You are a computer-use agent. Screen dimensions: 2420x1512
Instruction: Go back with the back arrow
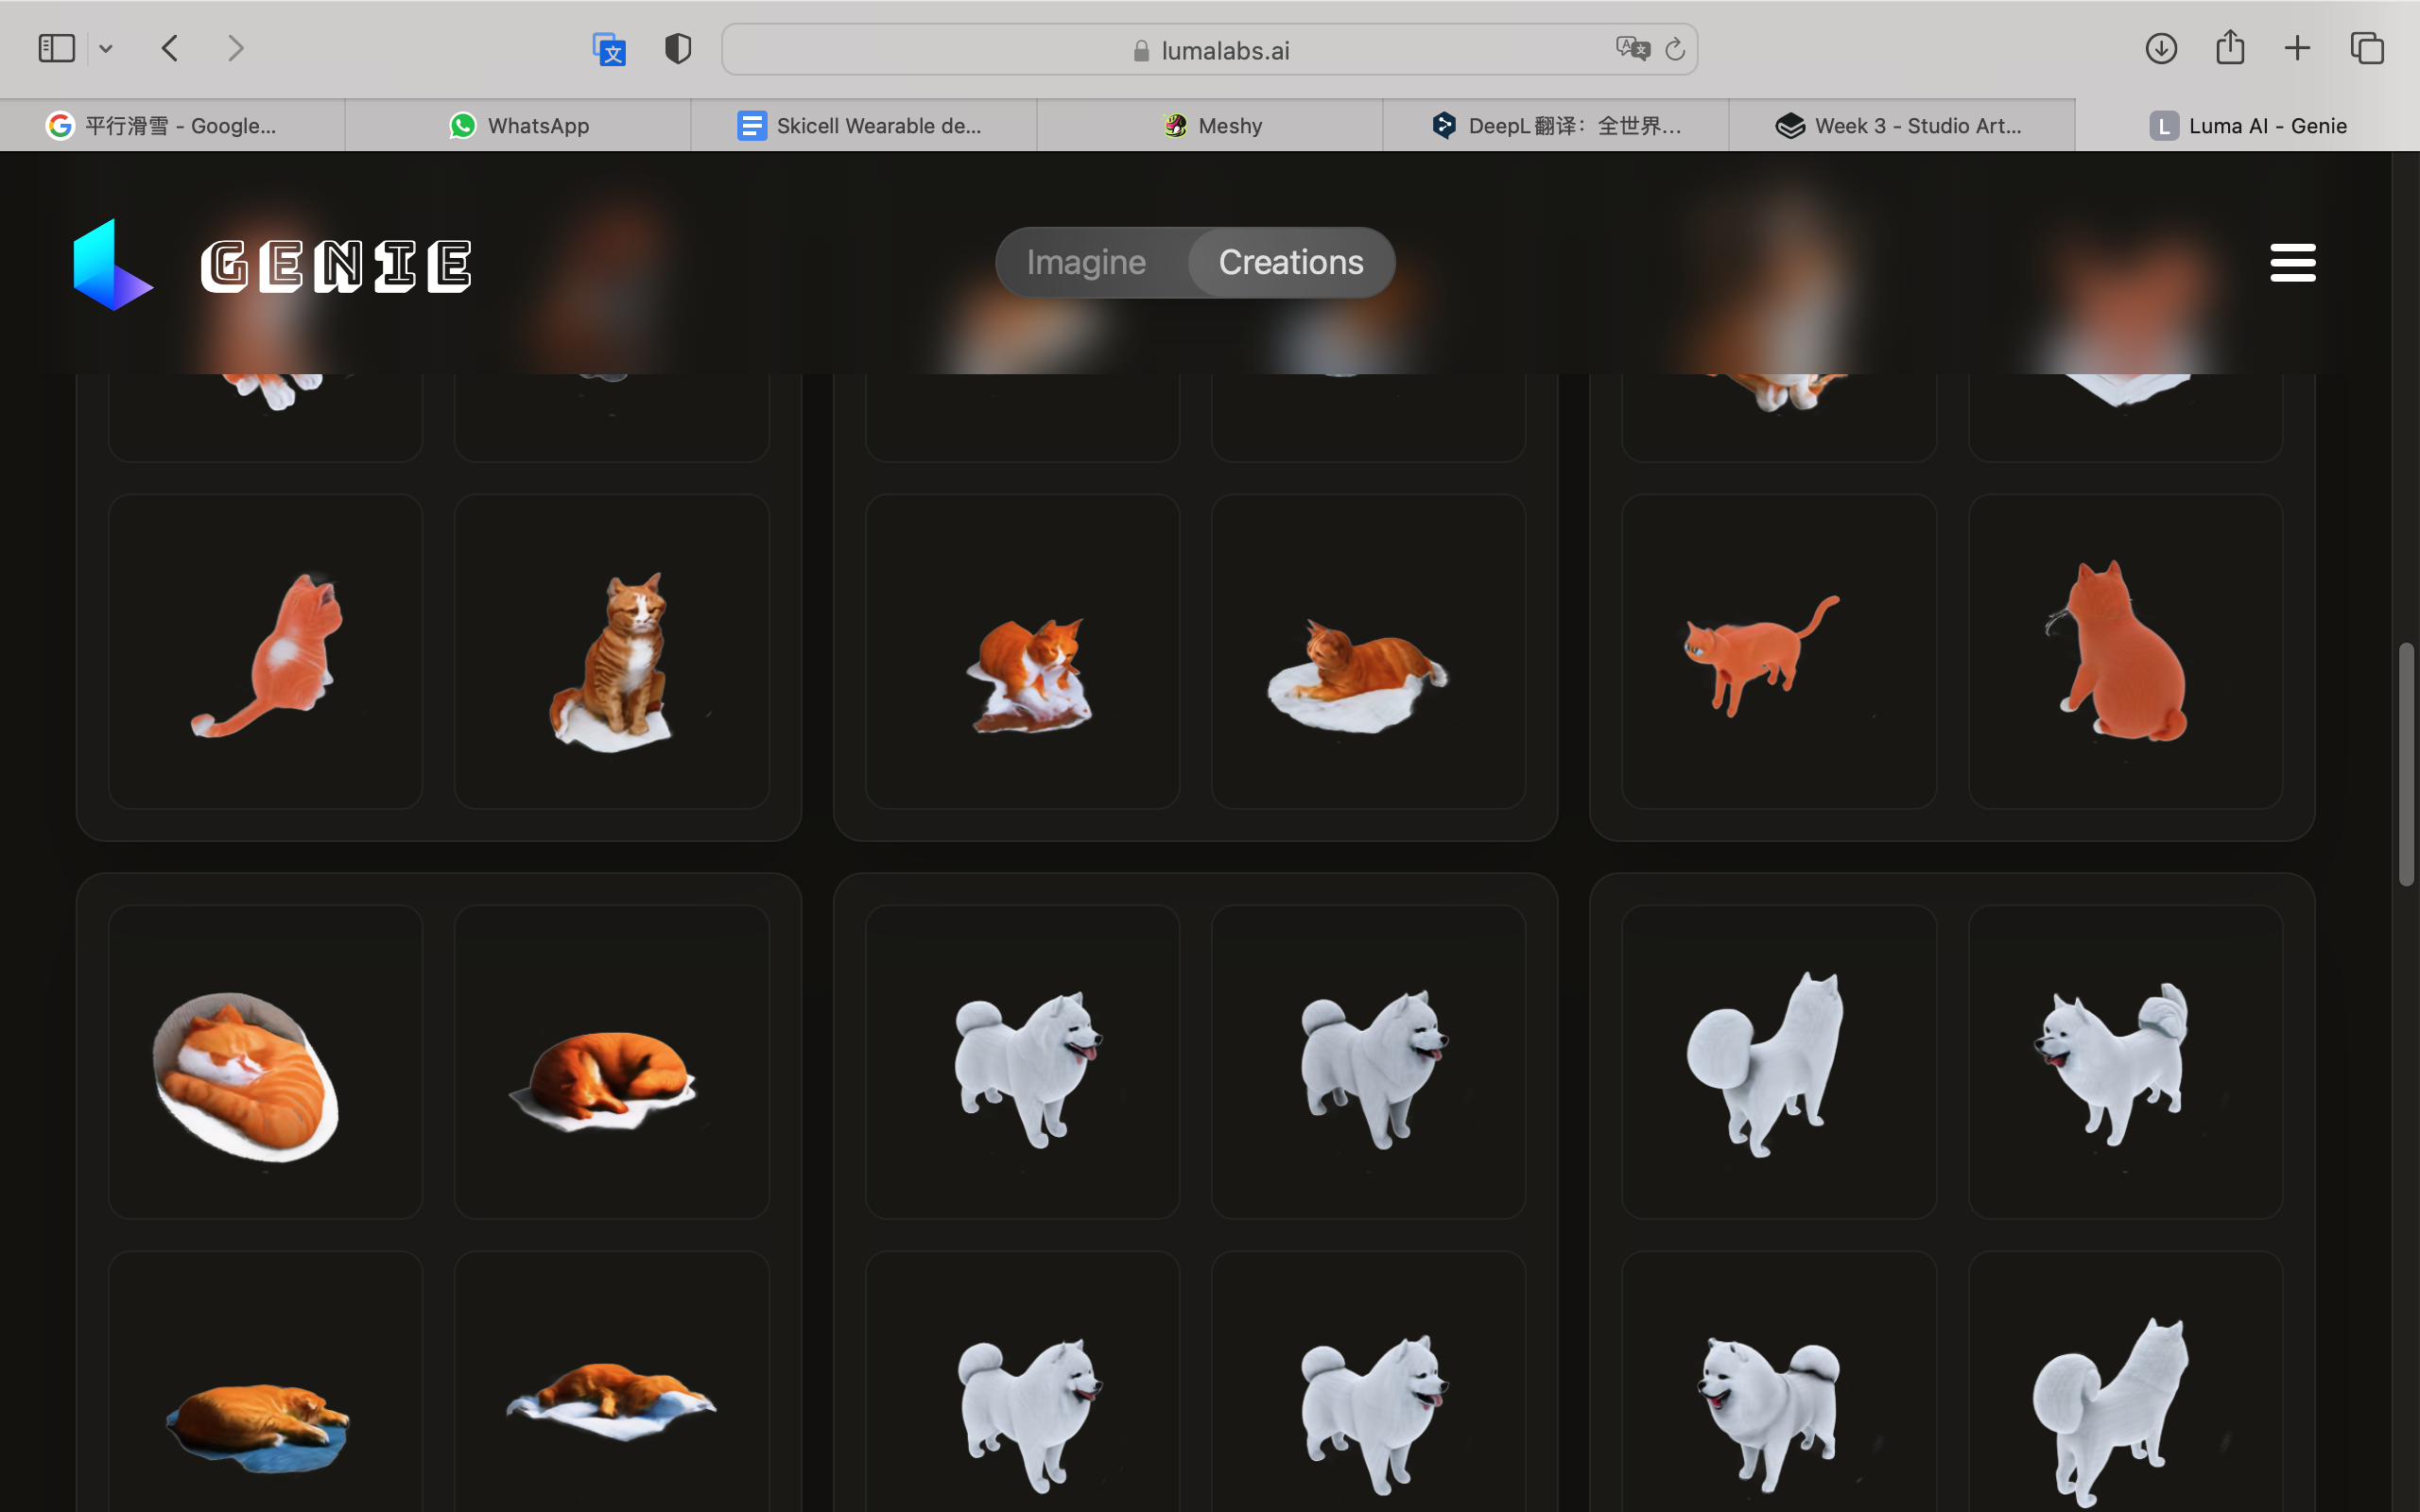coord(170,48)
